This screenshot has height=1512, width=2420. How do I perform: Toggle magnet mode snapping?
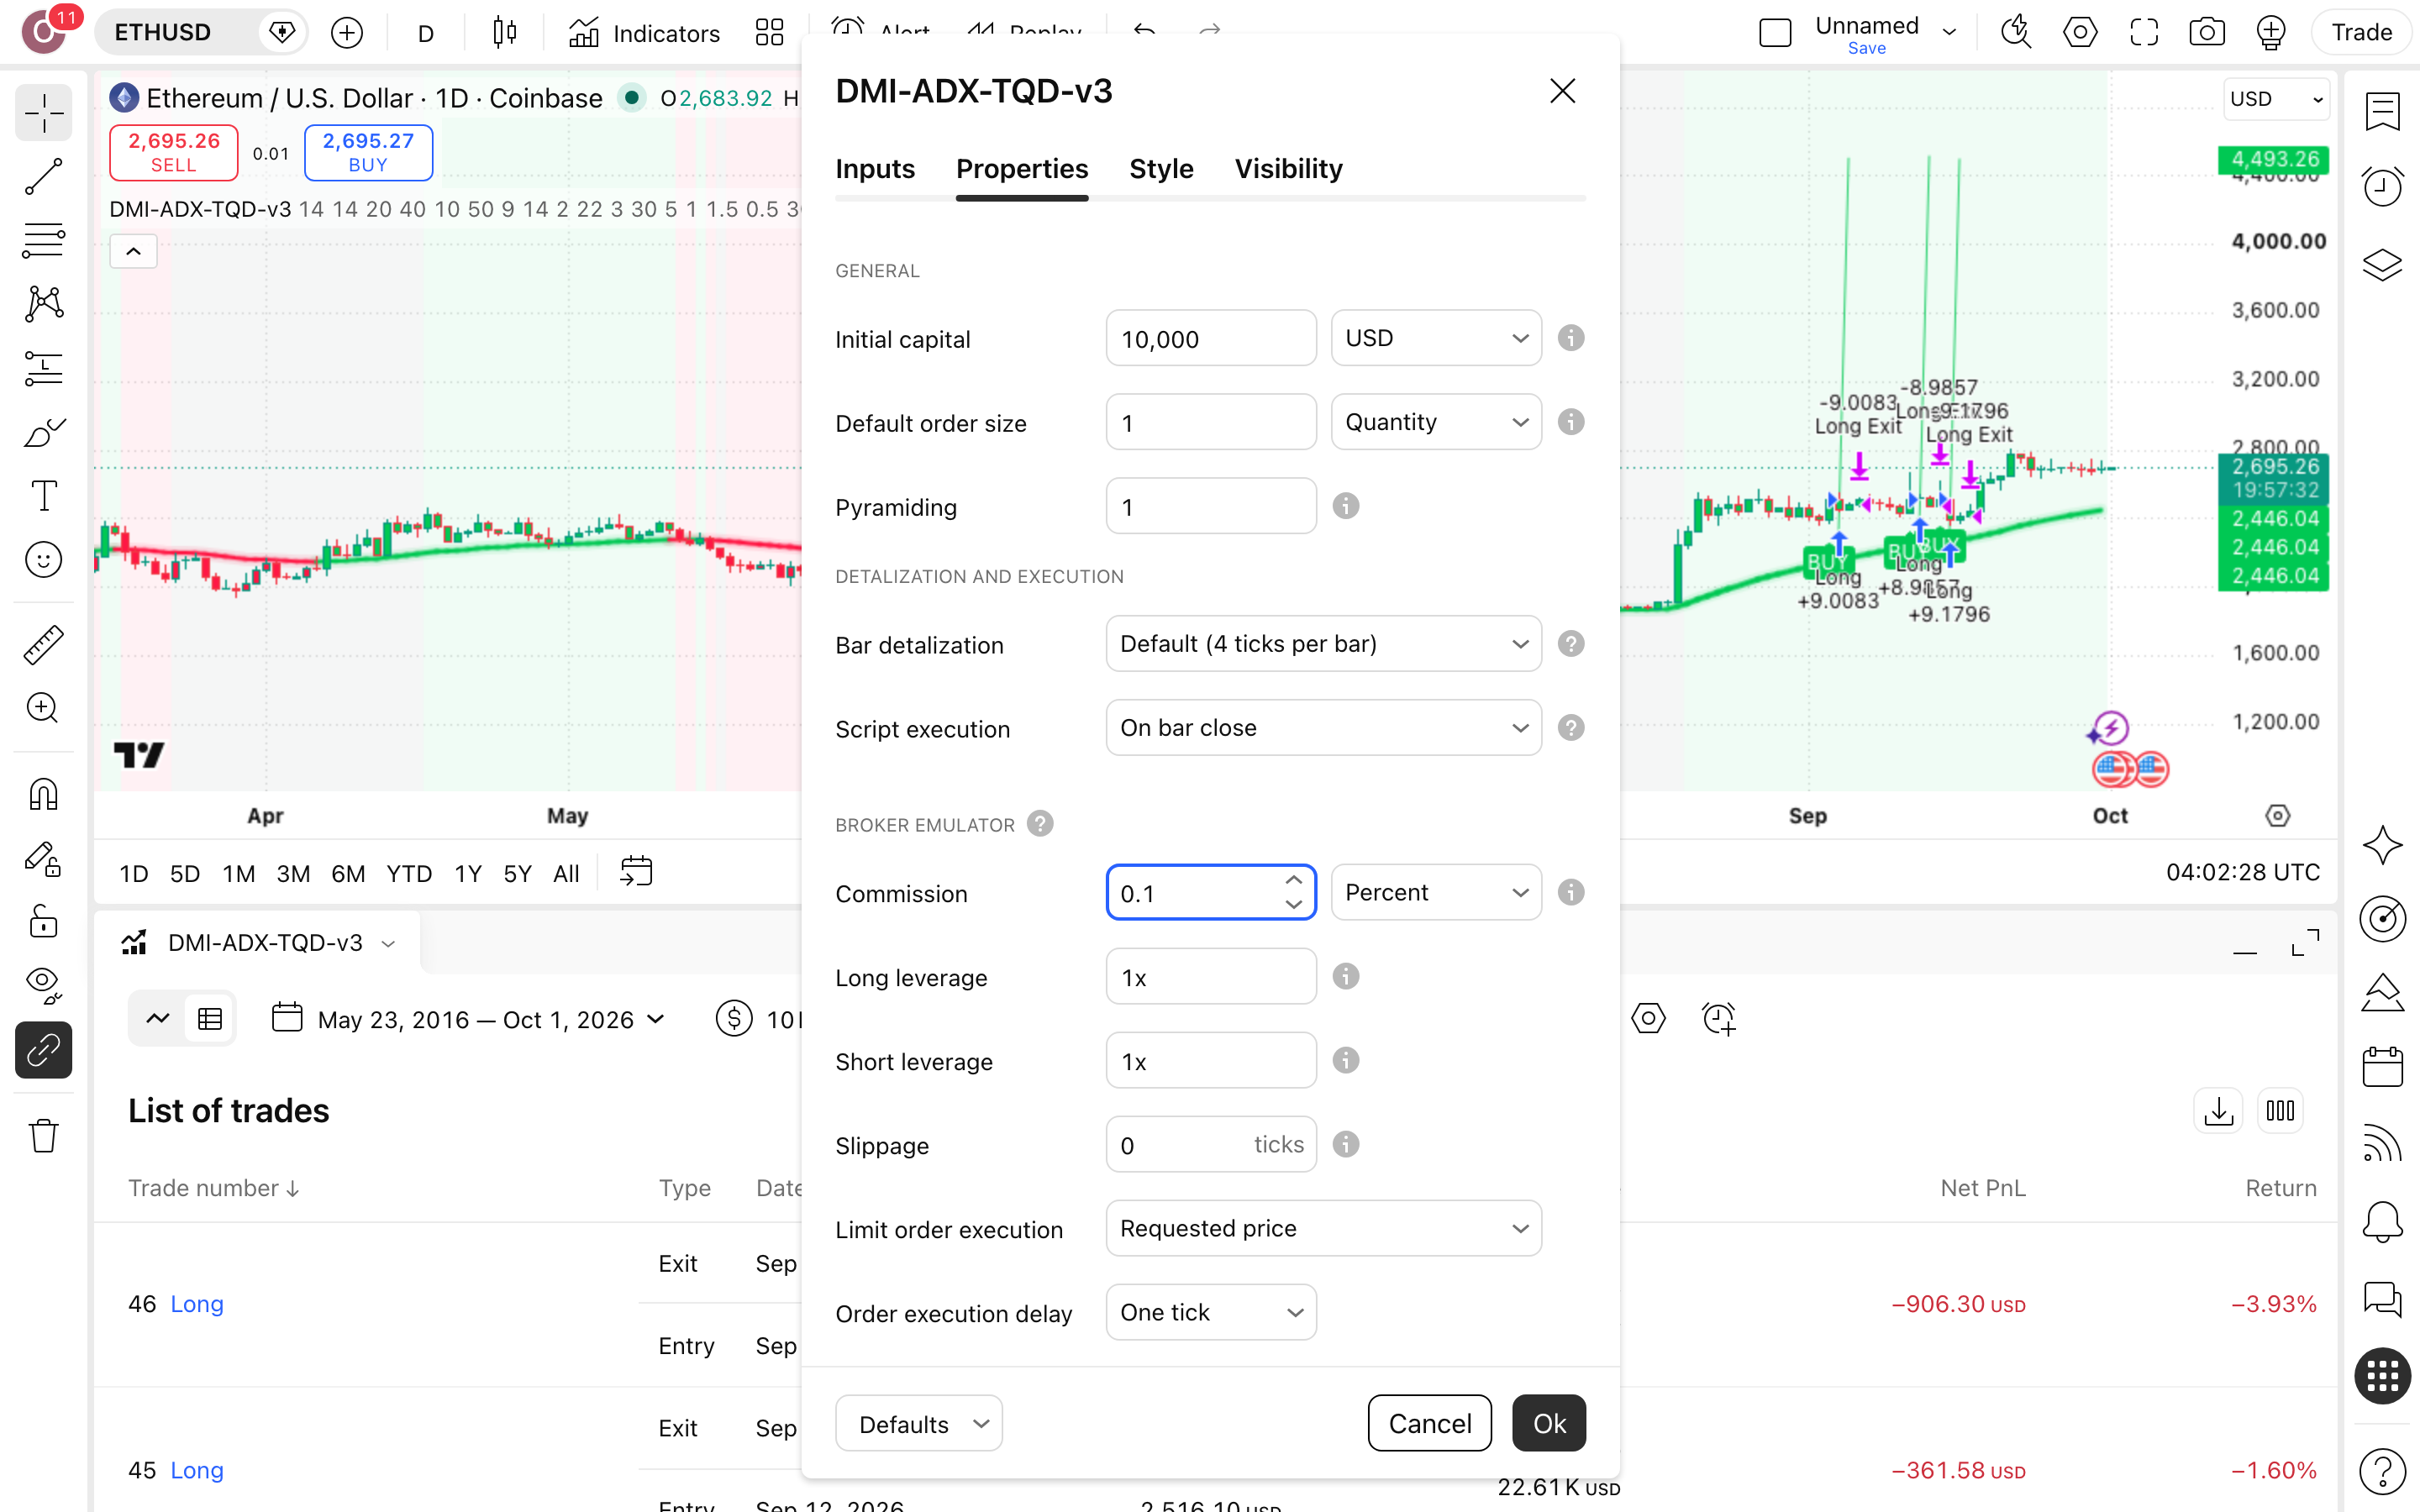click(43, 795)
